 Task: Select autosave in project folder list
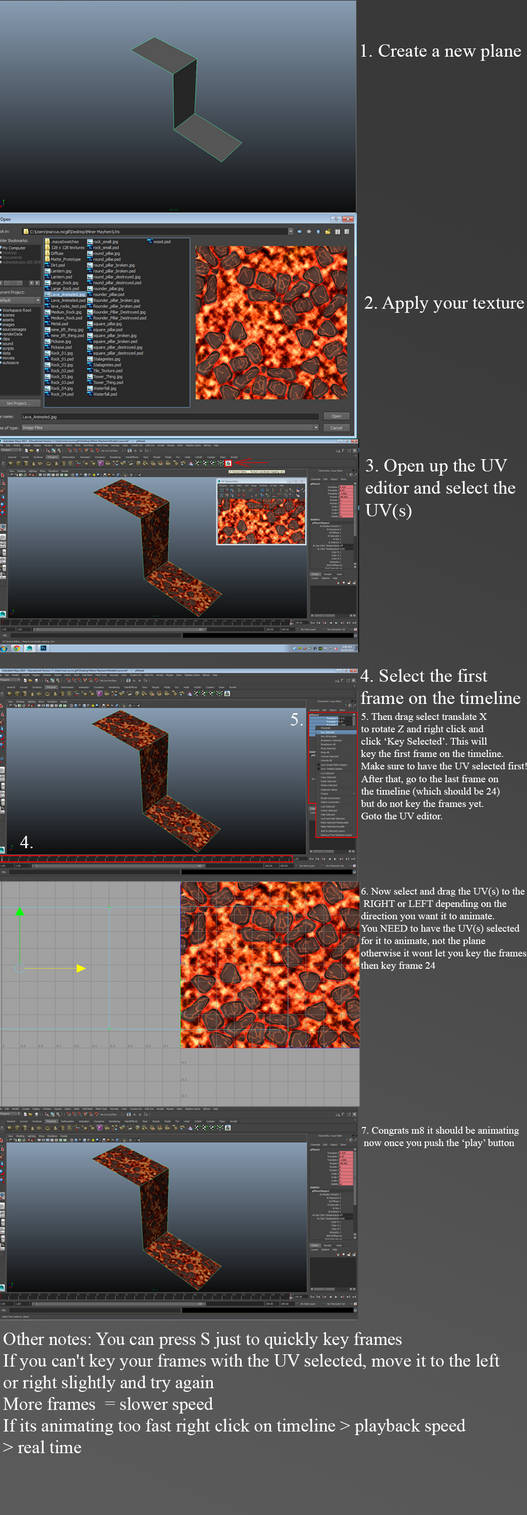(x=11, y=363)
